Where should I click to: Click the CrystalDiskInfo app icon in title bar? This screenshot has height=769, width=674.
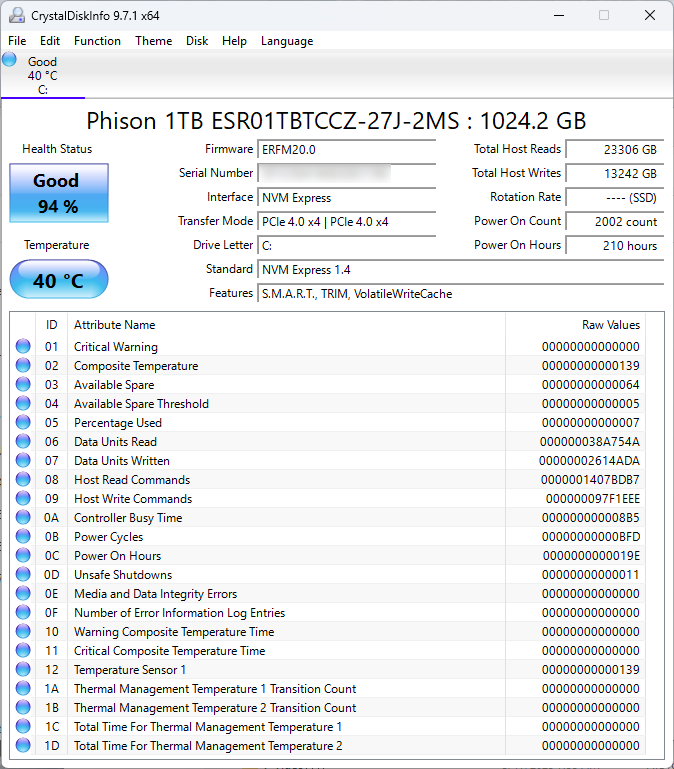[x=17, y=15]
